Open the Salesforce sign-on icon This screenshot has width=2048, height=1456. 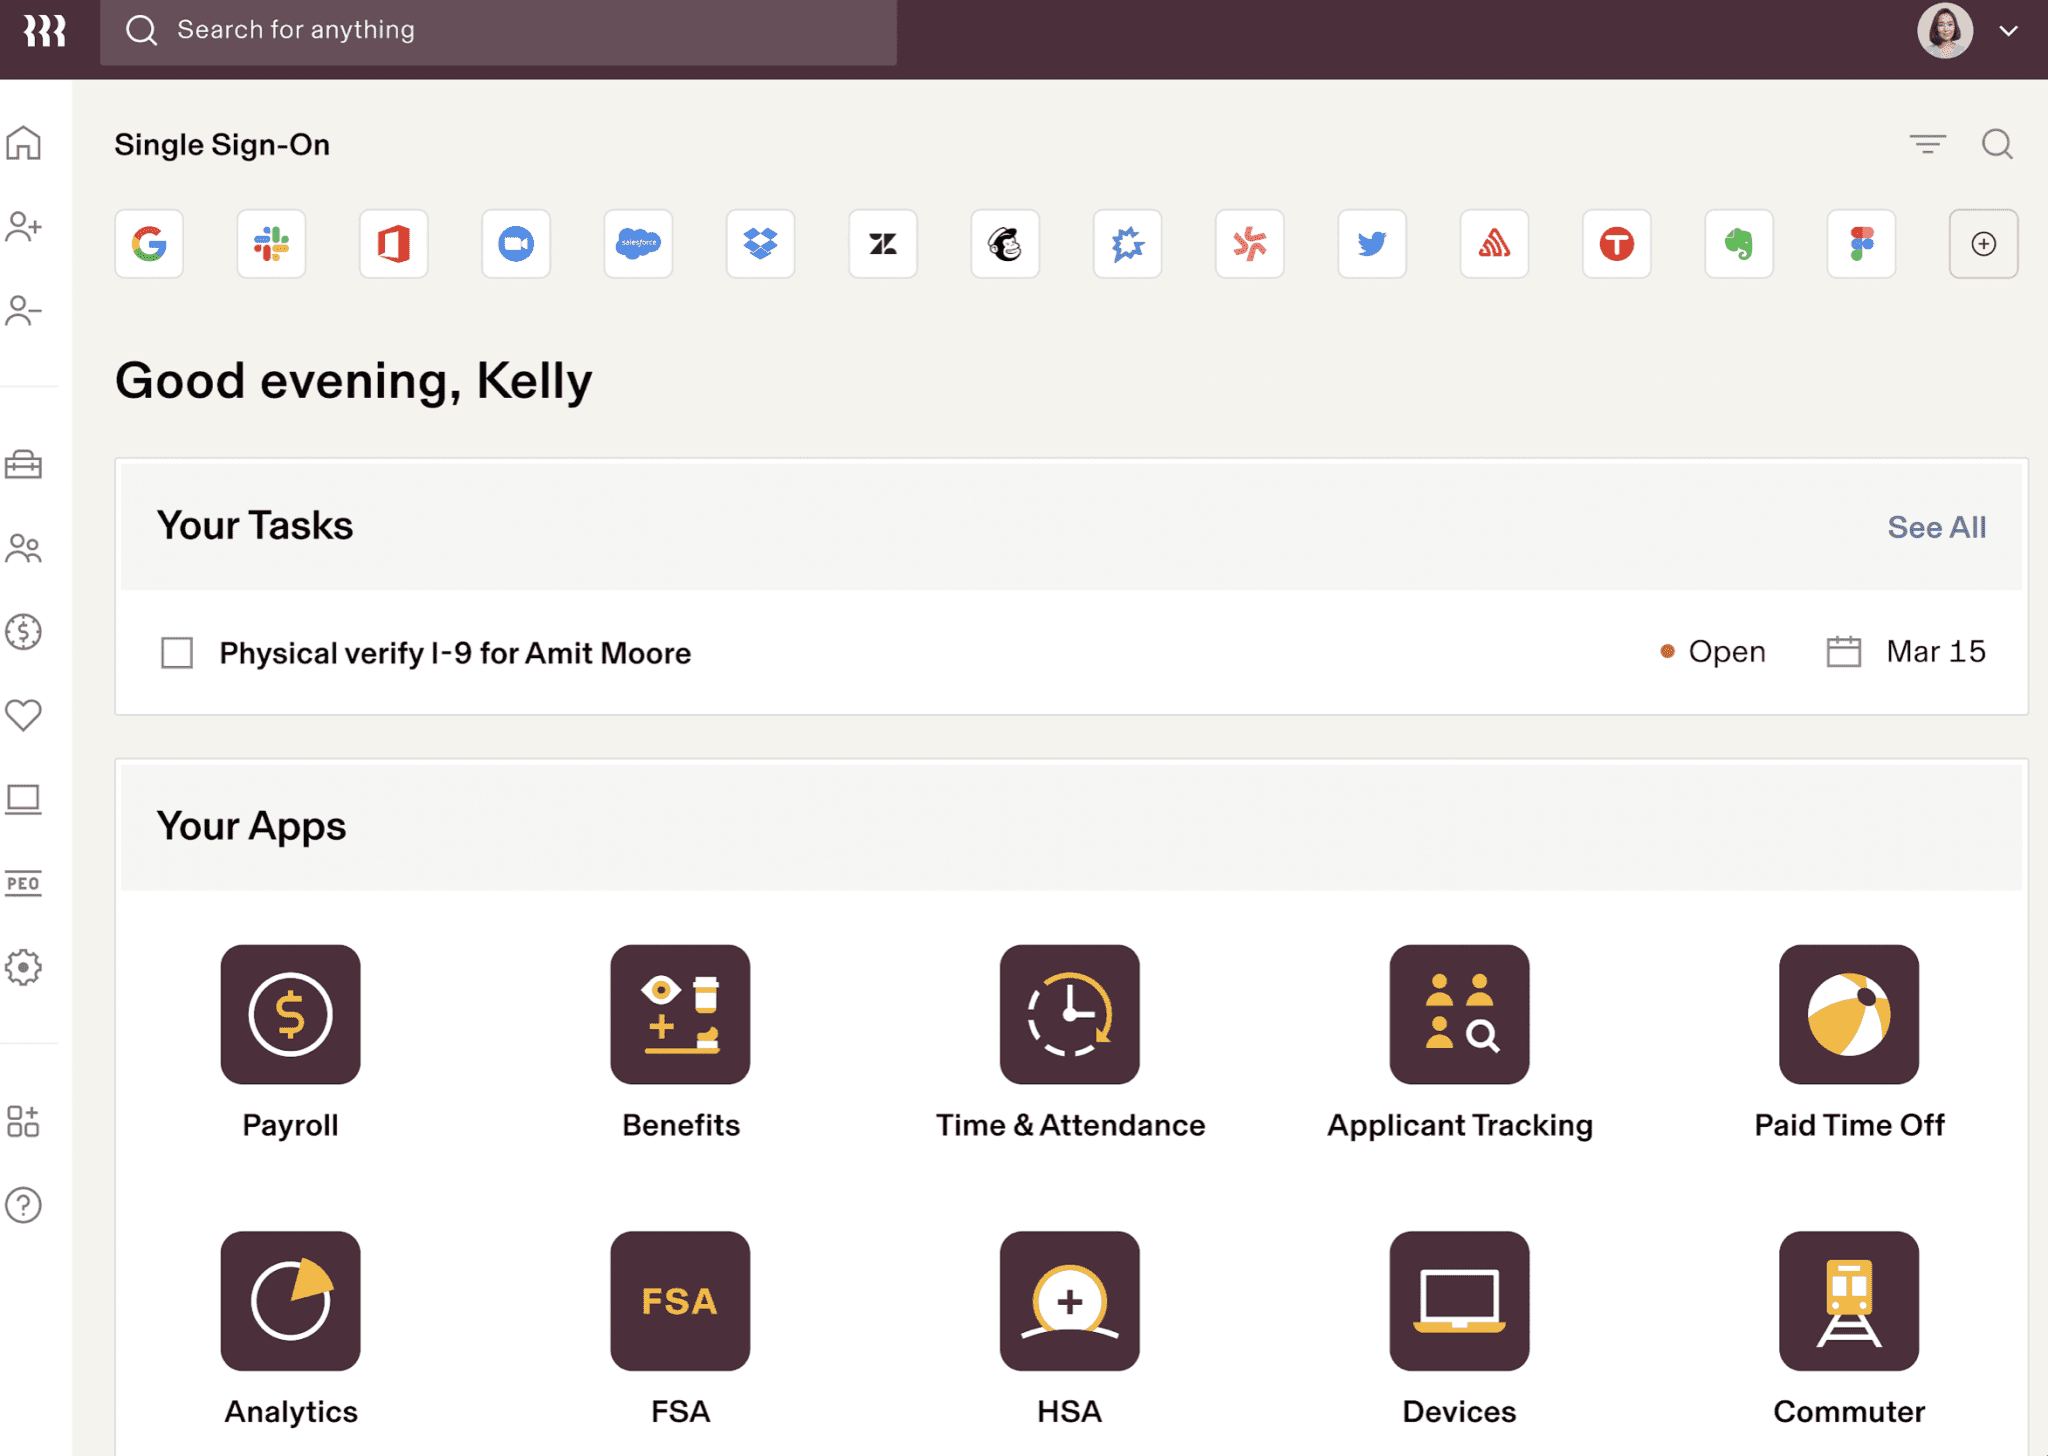(x=638, y=244)
